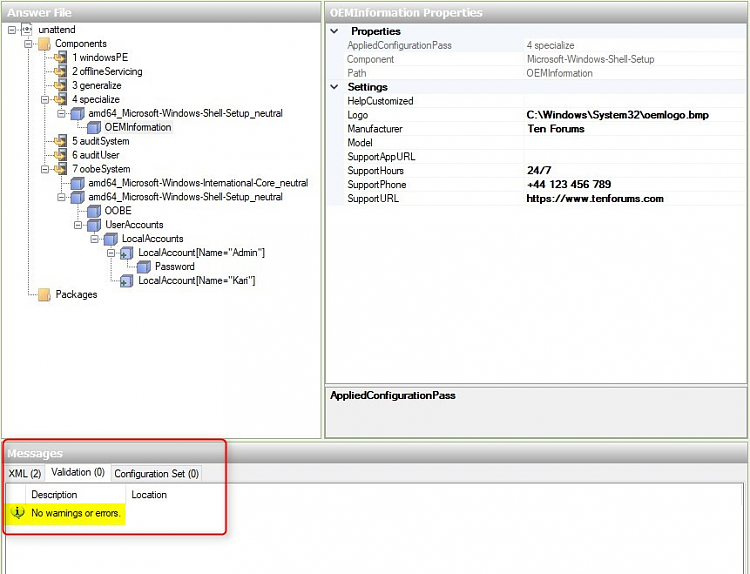Click the Component property label
Viewport: 750px width, 574px height.
(x=371, y=59)
